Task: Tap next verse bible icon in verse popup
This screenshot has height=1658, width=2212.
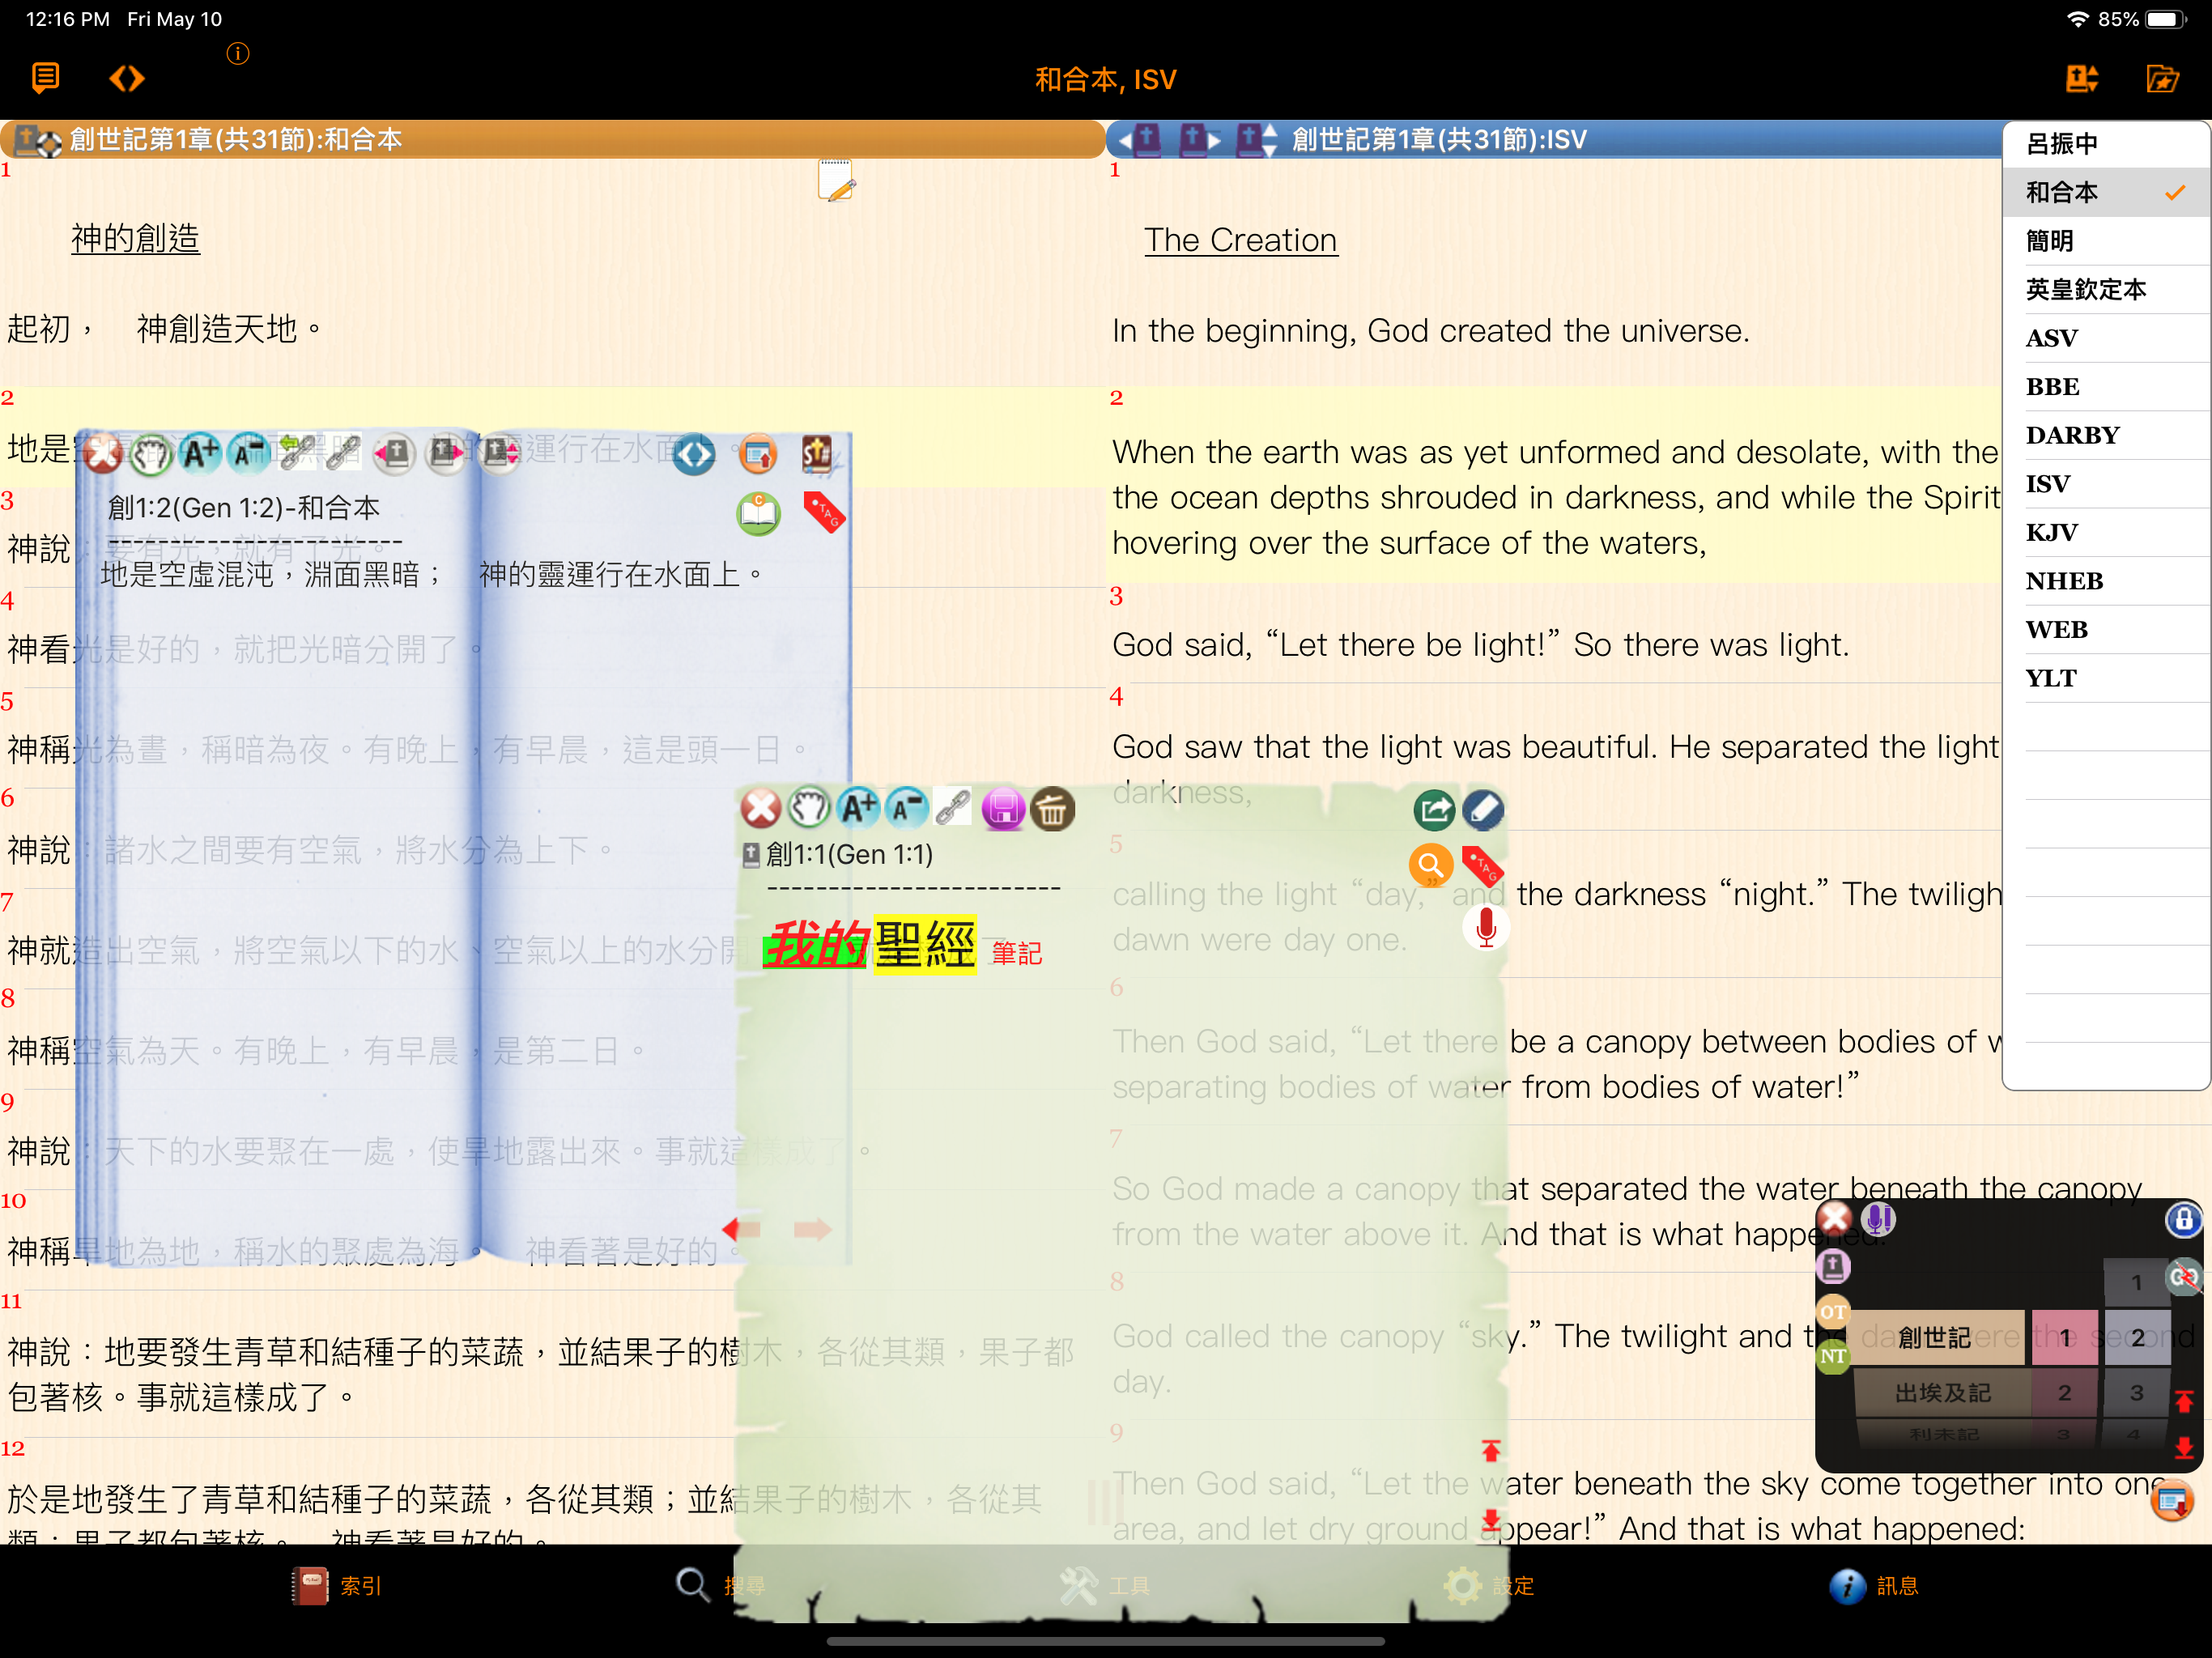Action: [446, 453]
